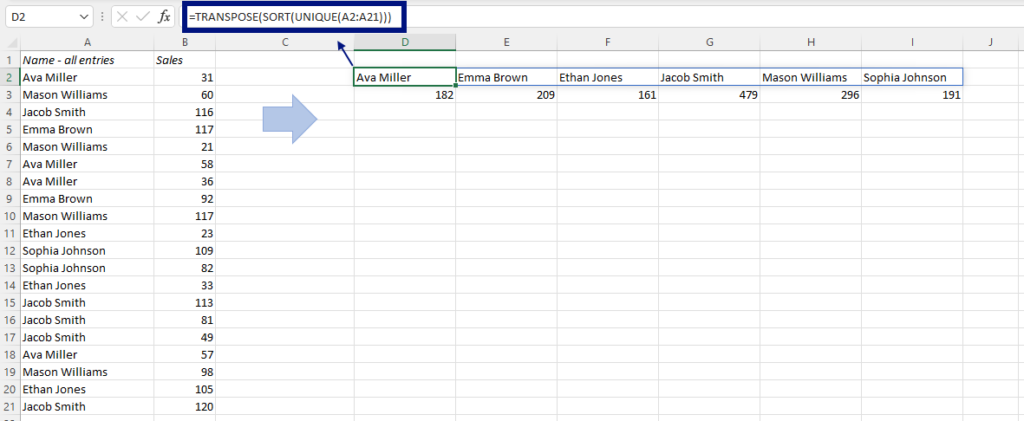Select row 5 header

point(10,129)
